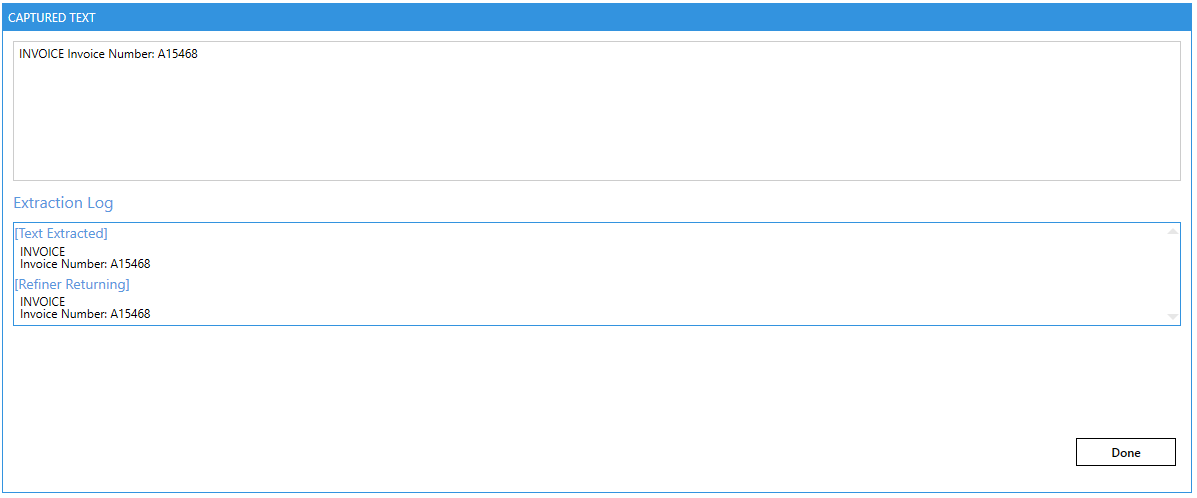The width and height of the screenshot is (1197, 498).
Task: Click A15468 value in the [Refiner Returning] entry
Action: pos(131,314)
